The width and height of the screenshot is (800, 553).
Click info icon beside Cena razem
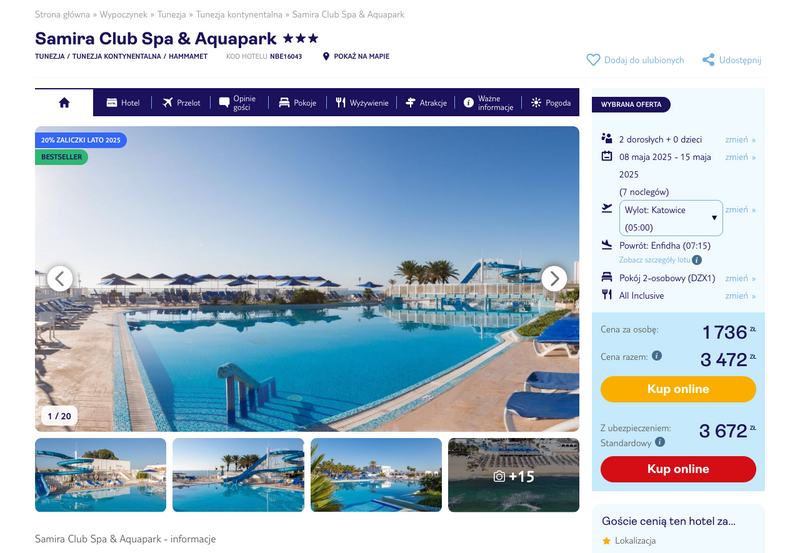click(657, 356)
